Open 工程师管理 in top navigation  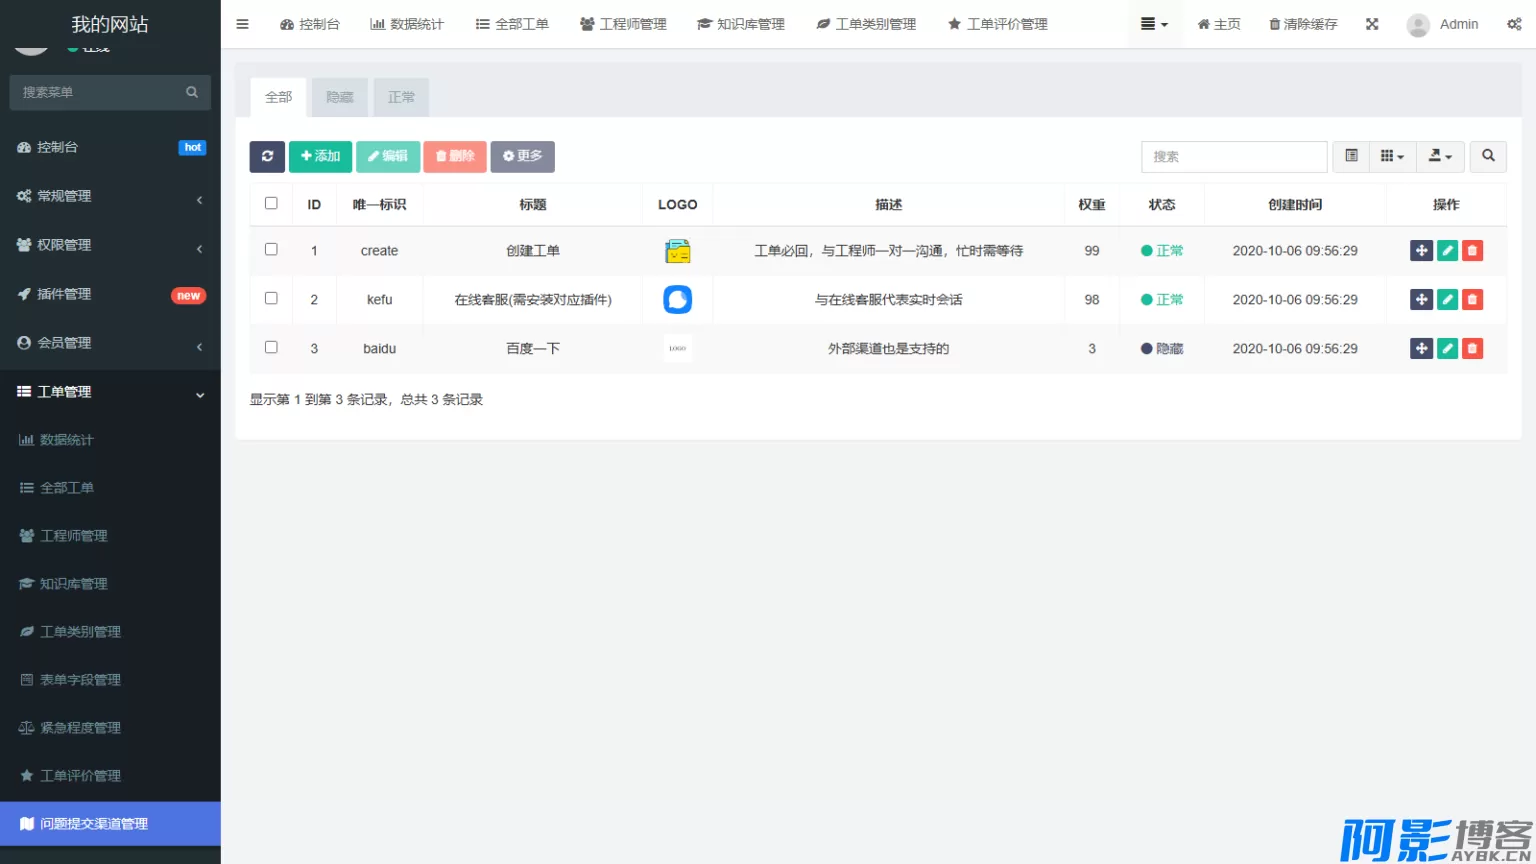623,24
